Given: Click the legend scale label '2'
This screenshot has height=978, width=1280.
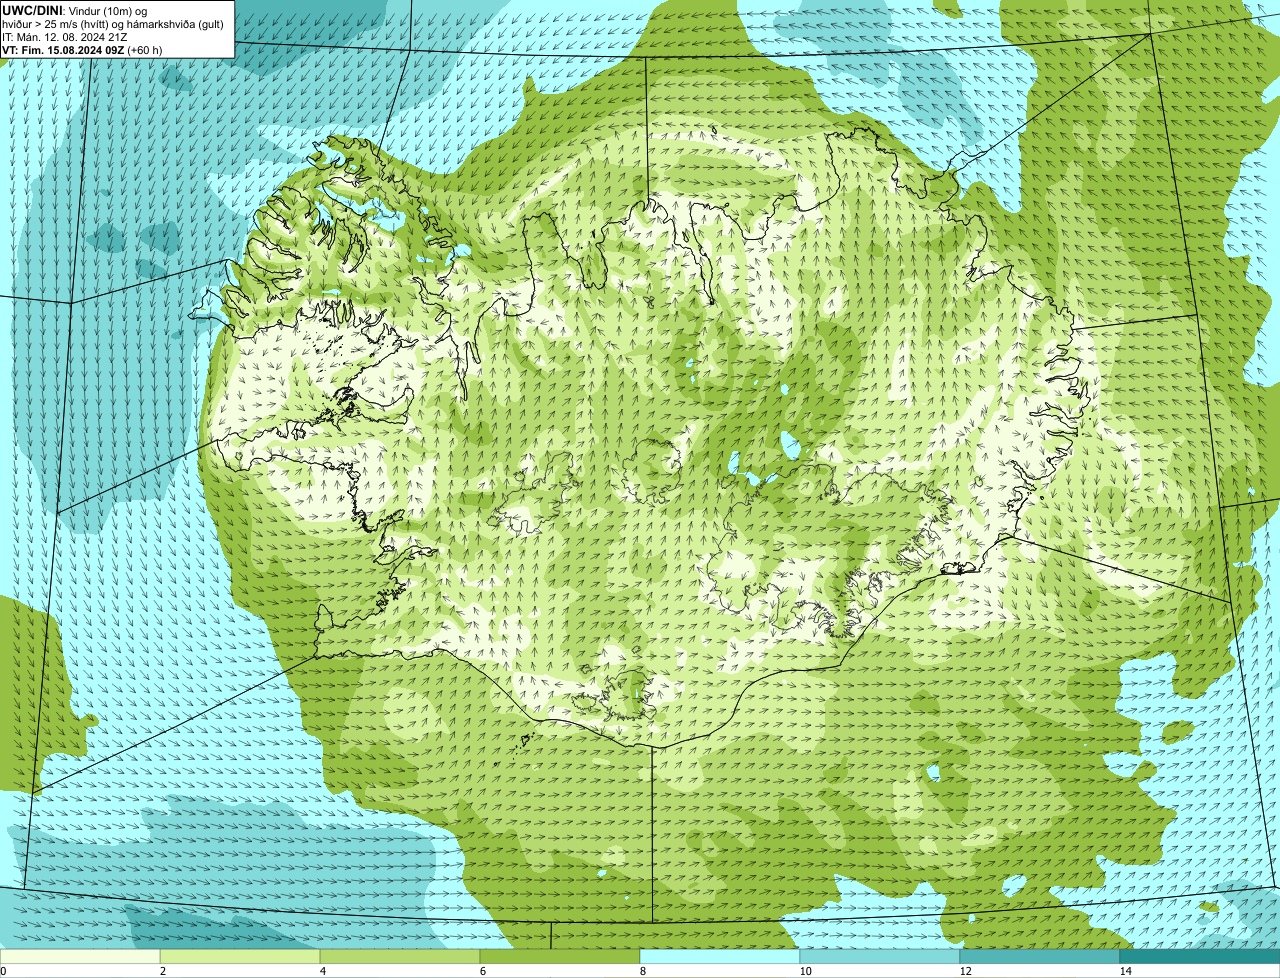Looking at the screenshot, I should (162, 971).
